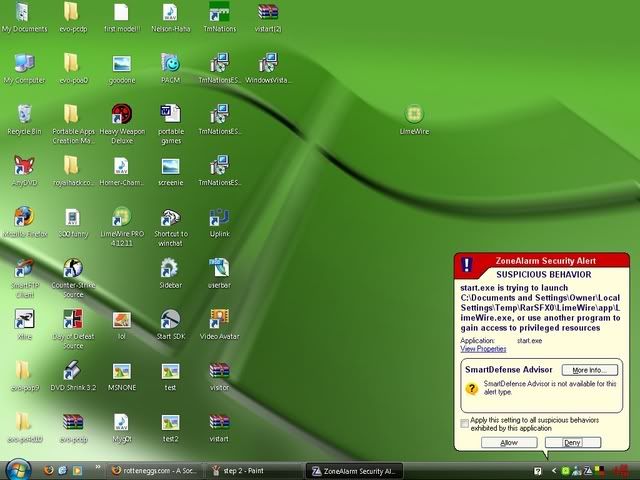Select the PACM smiley icon
This screenshot has height=480, width=640.
(x=170, y=68)
